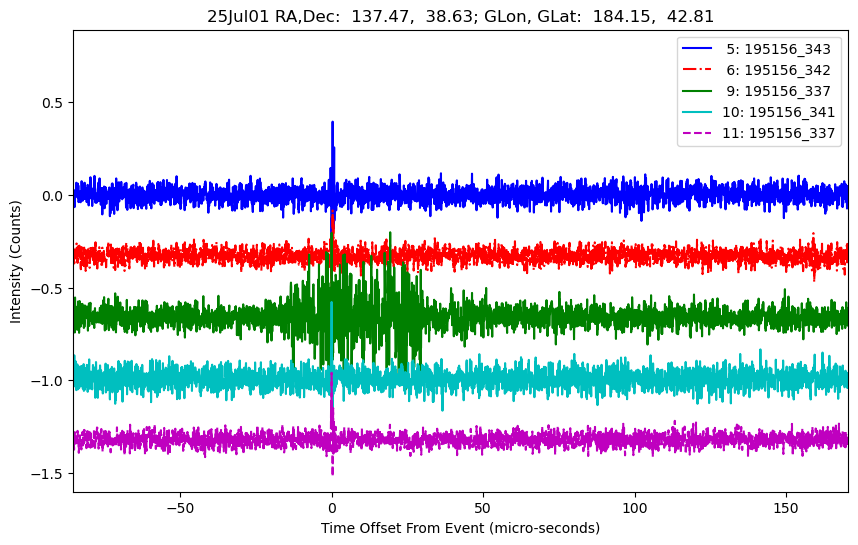Click the blue trace spike peak at time zero
Screen dimensions: 858x545
332,124
